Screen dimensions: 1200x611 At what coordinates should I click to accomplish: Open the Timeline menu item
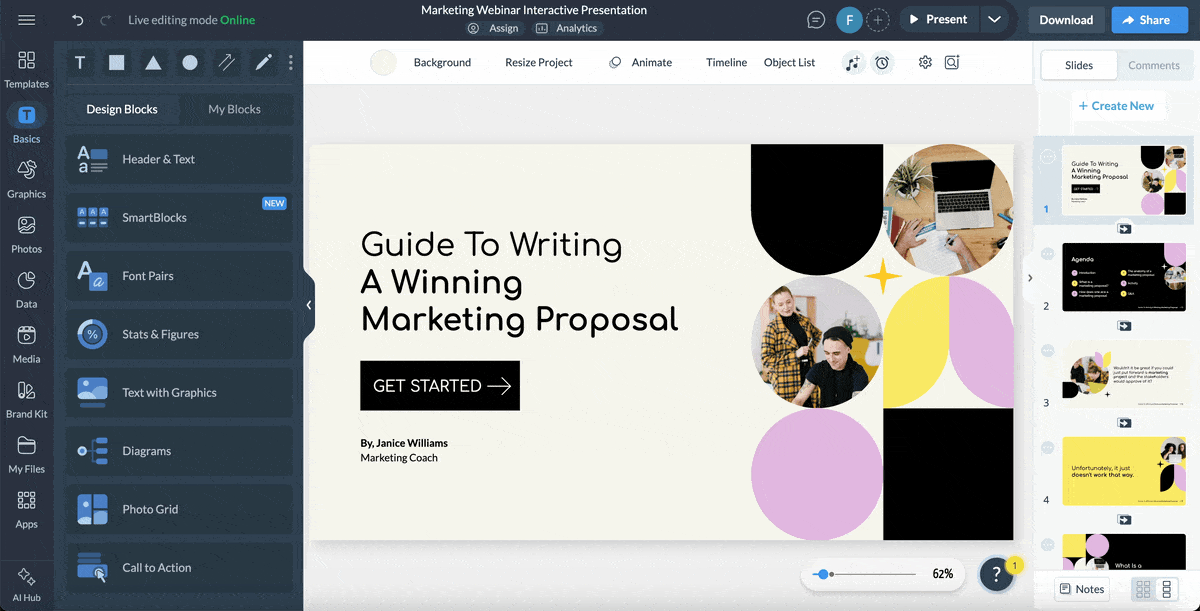[726, 62]
